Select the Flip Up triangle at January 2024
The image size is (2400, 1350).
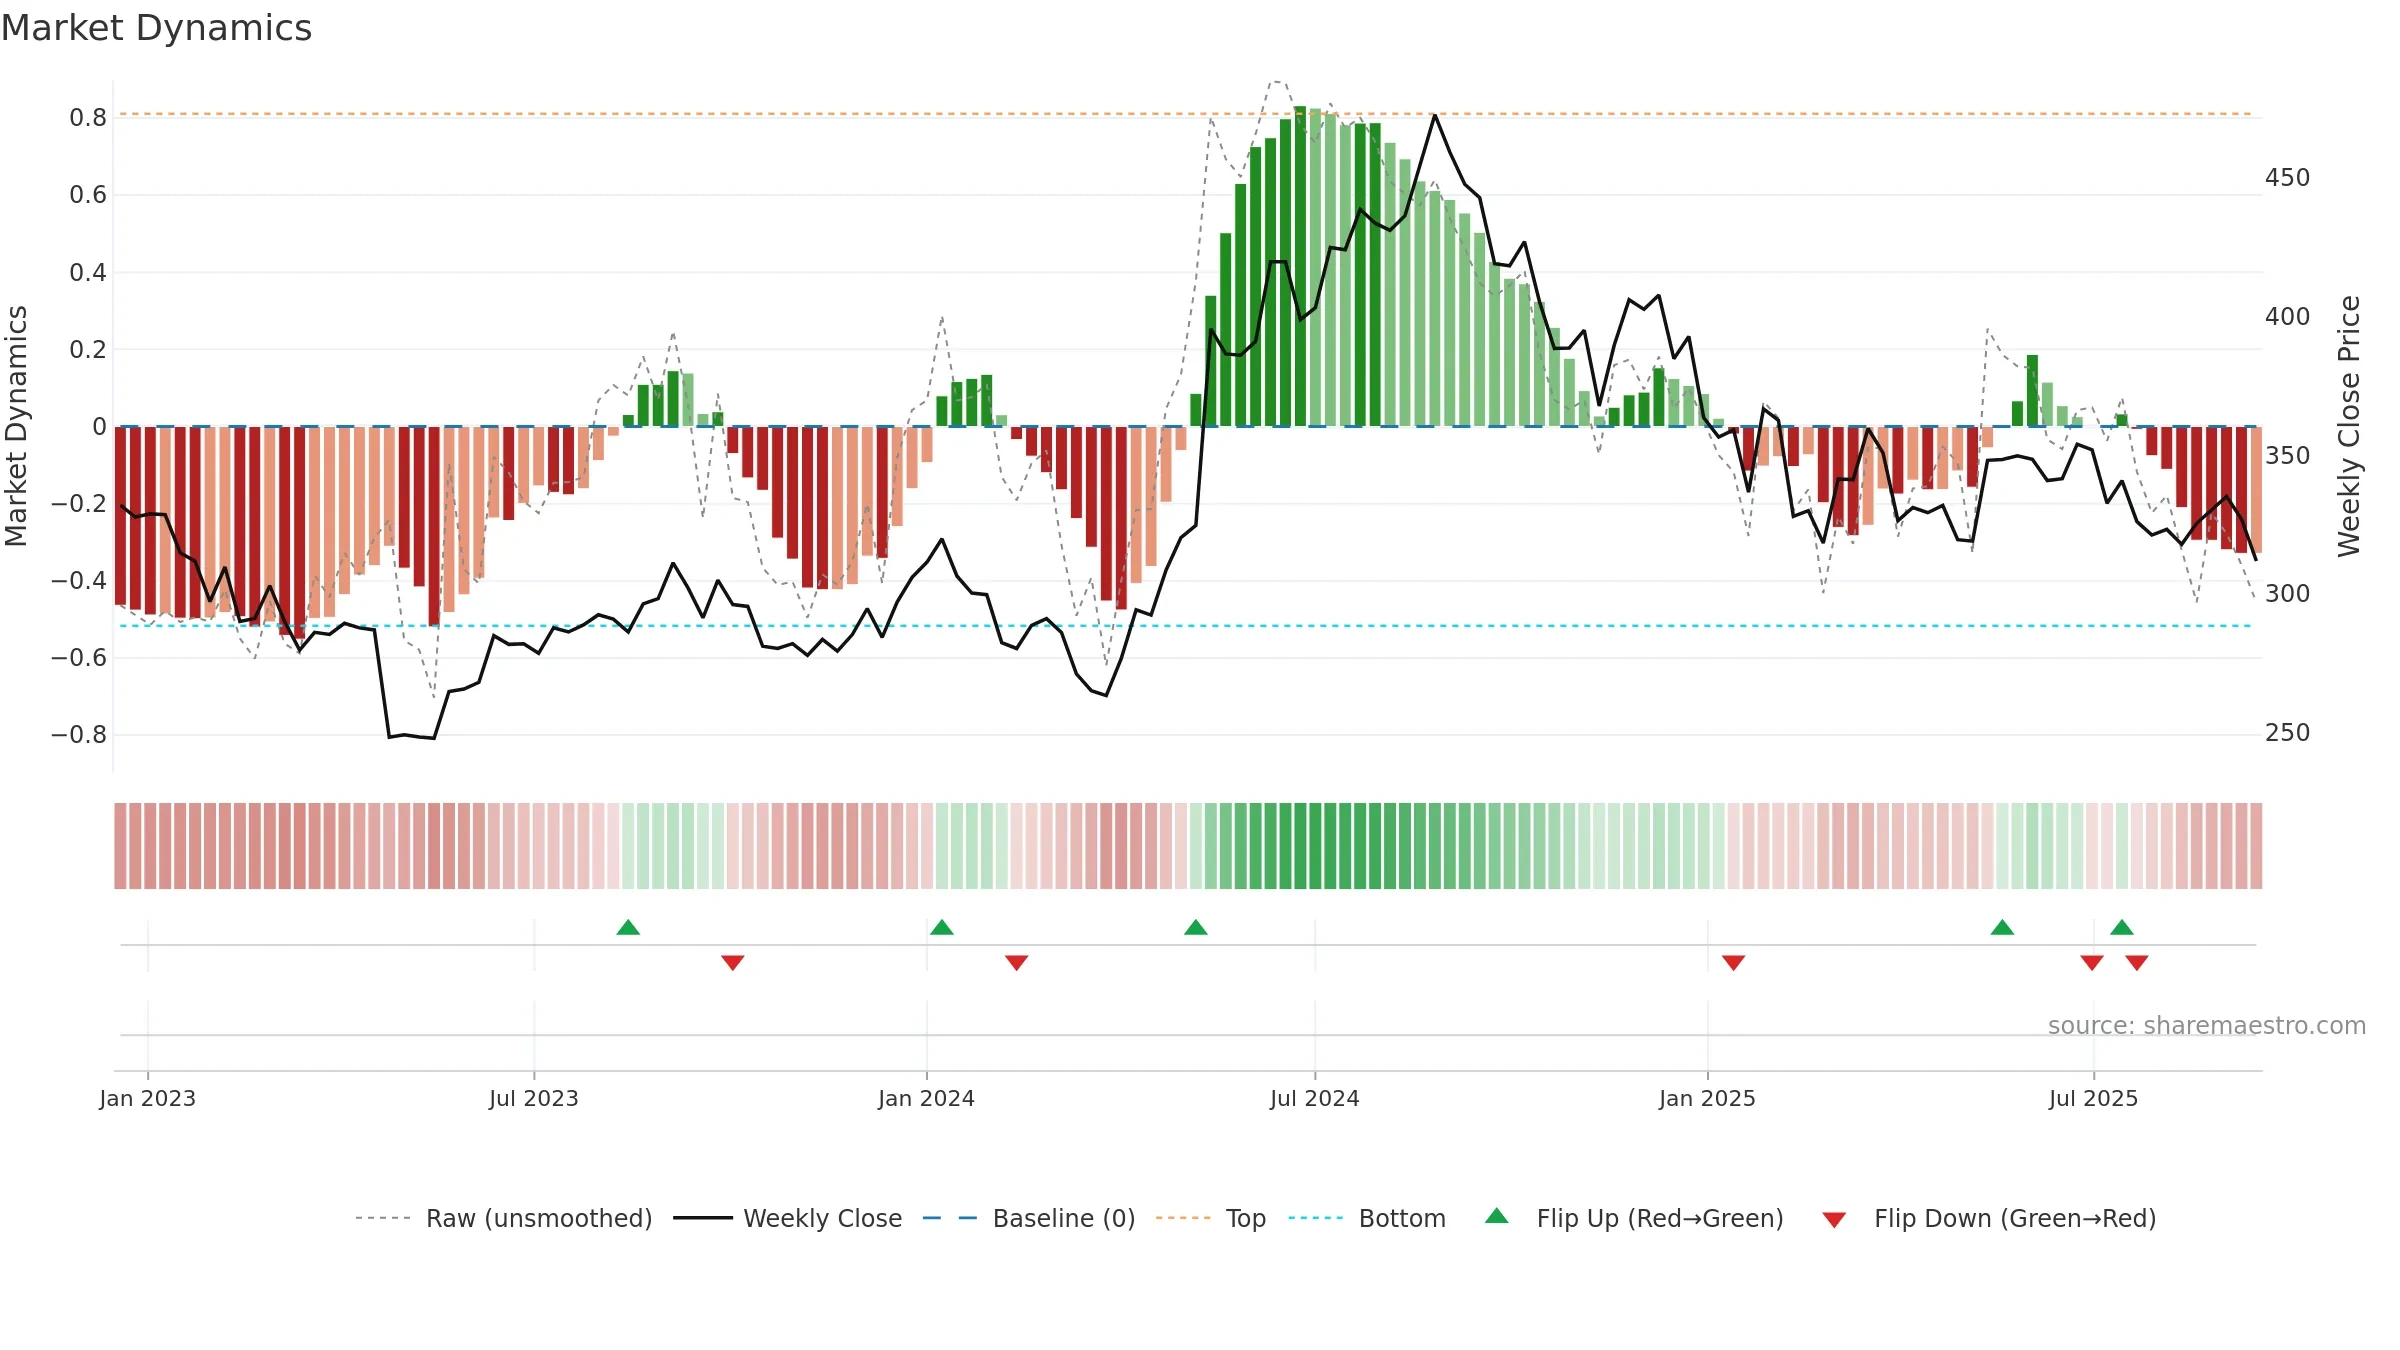(x=942, y=927)
